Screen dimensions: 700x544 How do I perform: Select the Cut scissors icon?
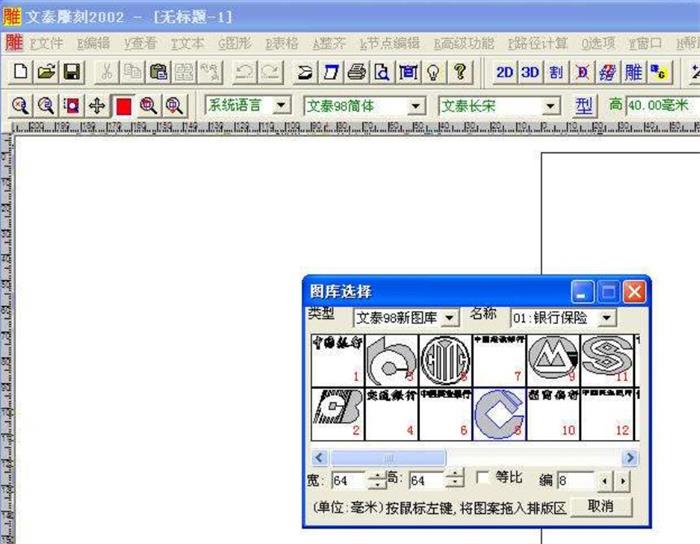106,72
